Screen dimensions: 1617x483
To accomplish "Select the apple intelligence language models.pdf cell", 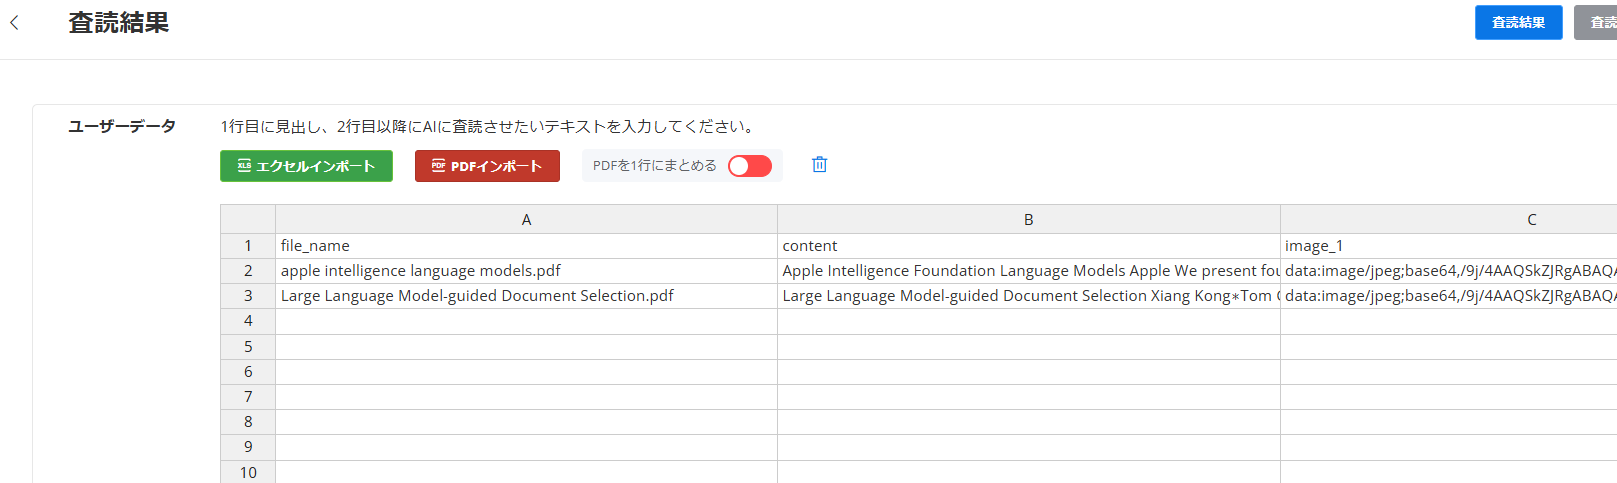I will click(526, 271).
